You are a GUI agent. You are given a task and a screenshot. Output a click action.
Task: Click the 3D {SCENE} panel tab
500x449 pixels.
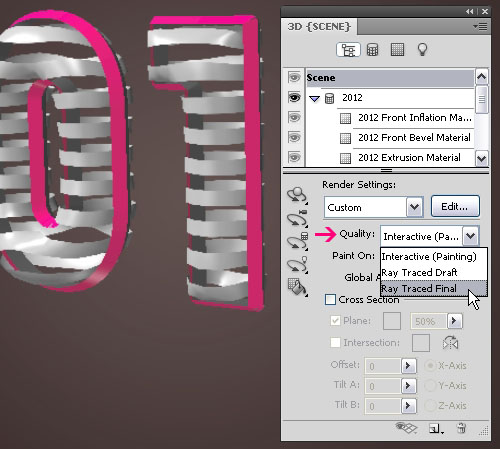tap(319, 26)
